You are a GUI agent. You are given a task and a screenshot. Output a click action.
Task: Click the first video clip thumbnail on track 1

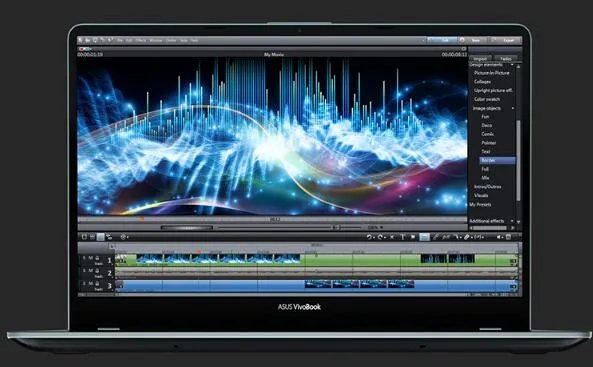[x=149, y=259]
